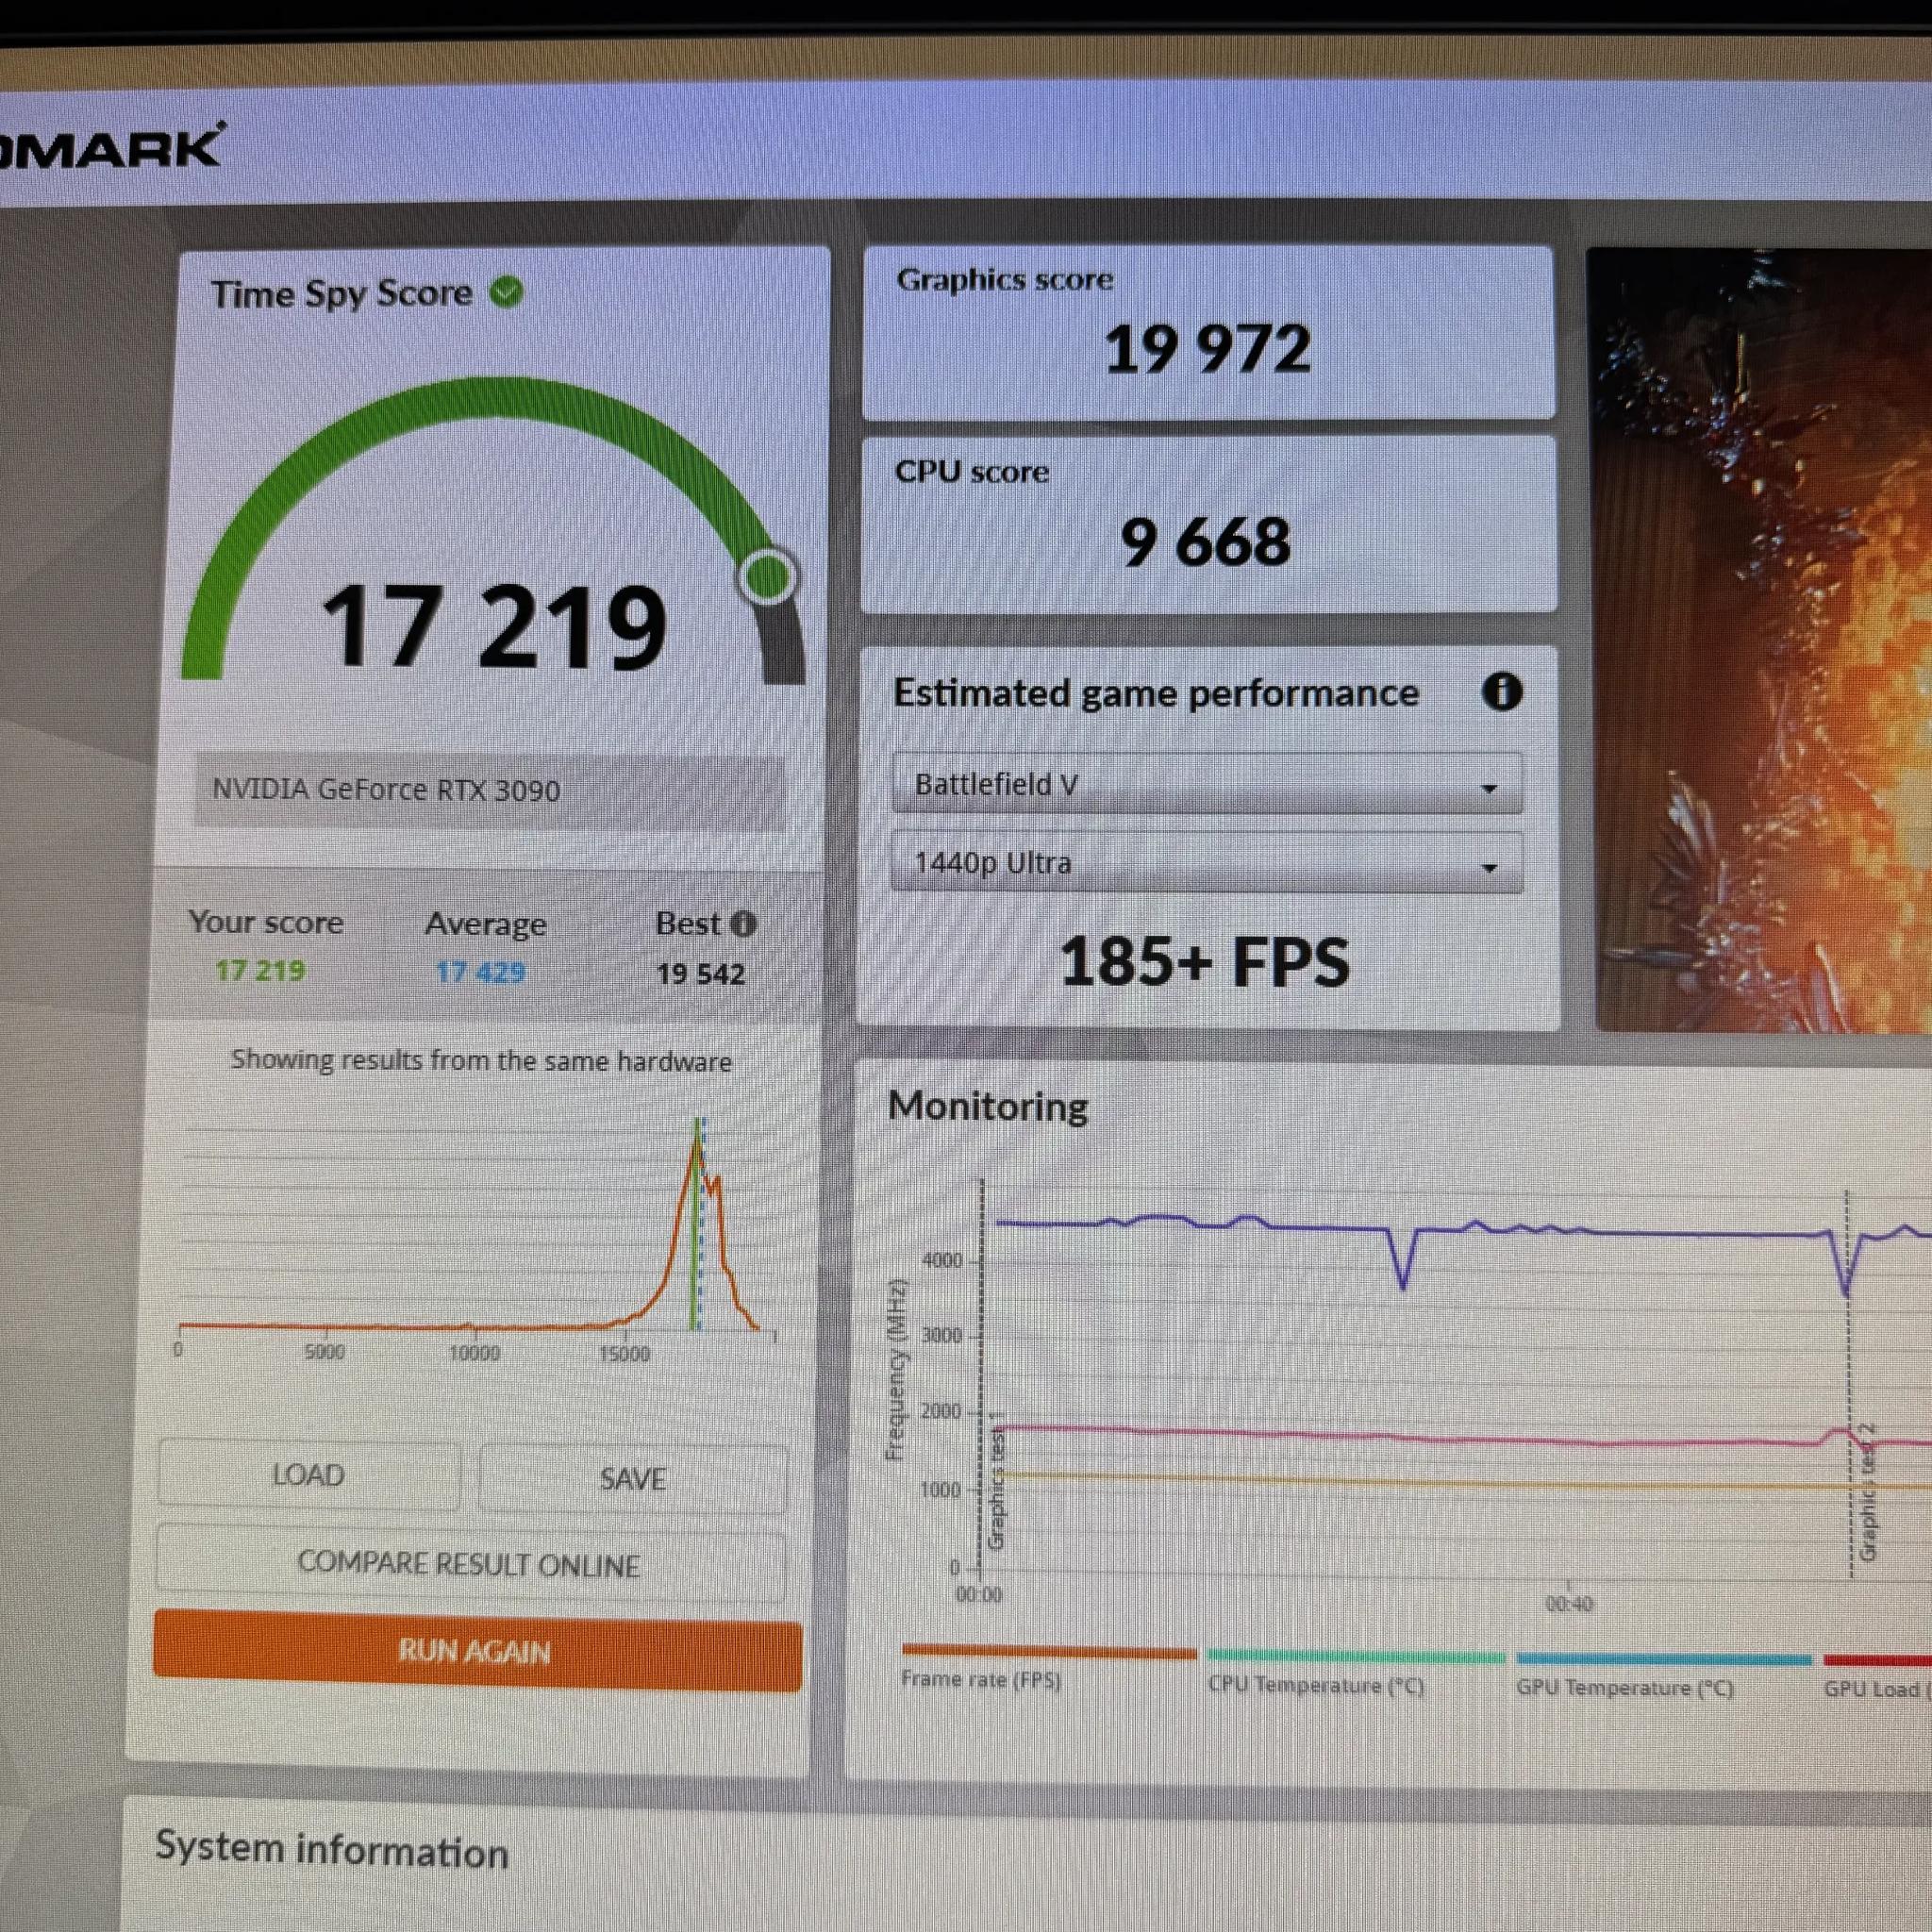1932x1932 pixels.
Task: Click the Time Spy Score title
Action: 342,294
